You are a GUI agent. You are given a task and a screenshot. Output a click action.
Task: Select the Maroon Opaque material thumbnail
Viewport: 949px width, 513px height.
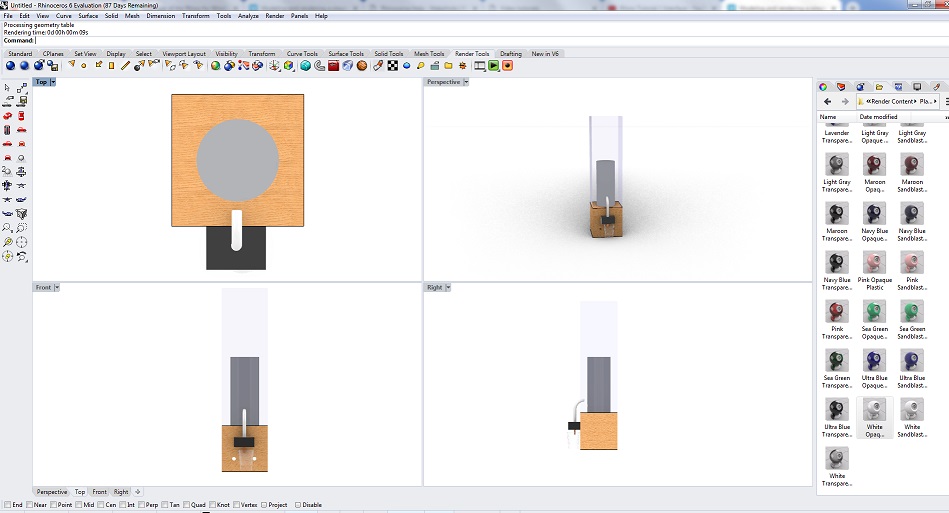pos(875,165)
